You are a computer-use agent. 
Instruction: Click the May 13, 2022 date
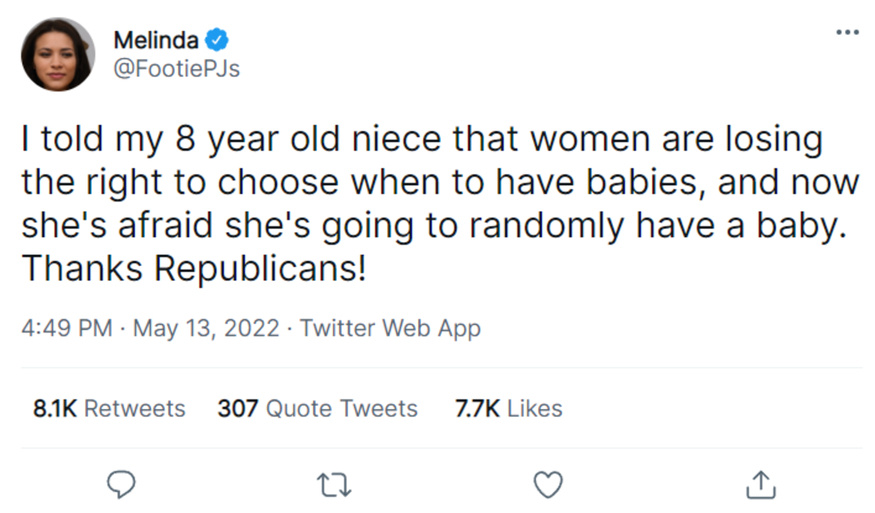pos(206,328)
